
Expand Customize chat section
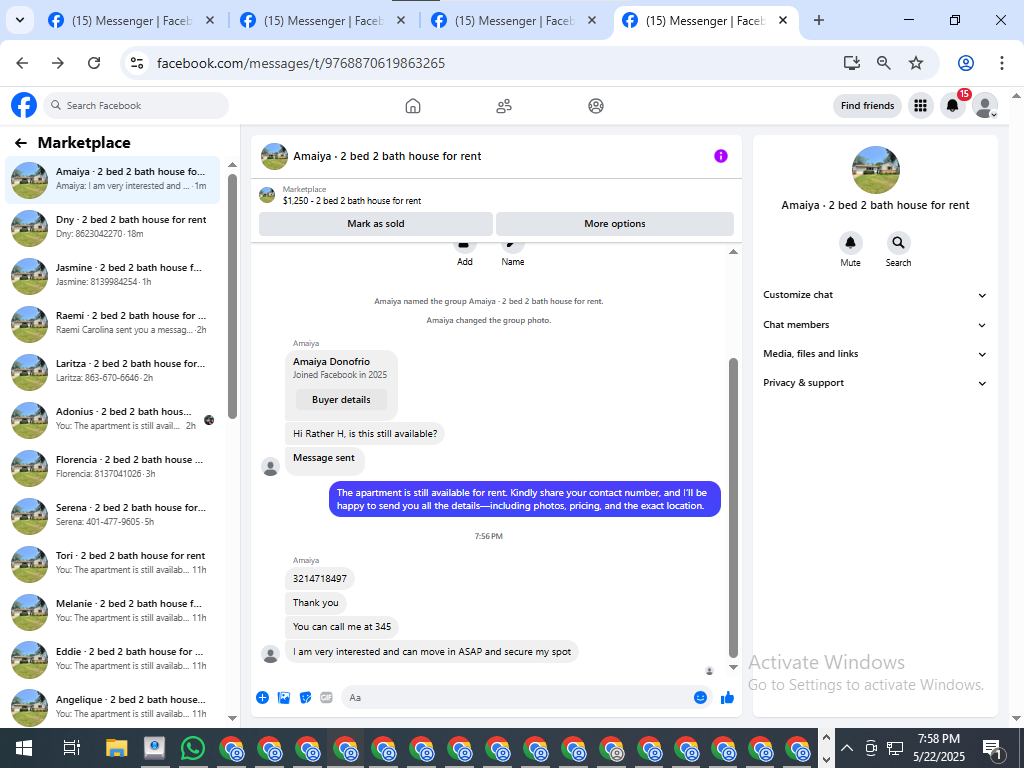[875, 295]
